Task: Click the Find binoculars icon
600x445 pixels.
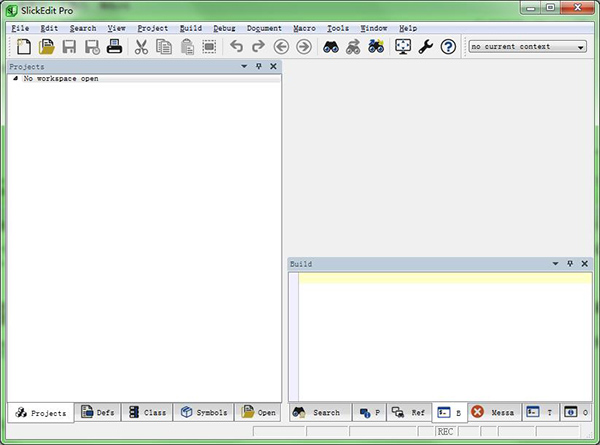Action: [331, 47]
